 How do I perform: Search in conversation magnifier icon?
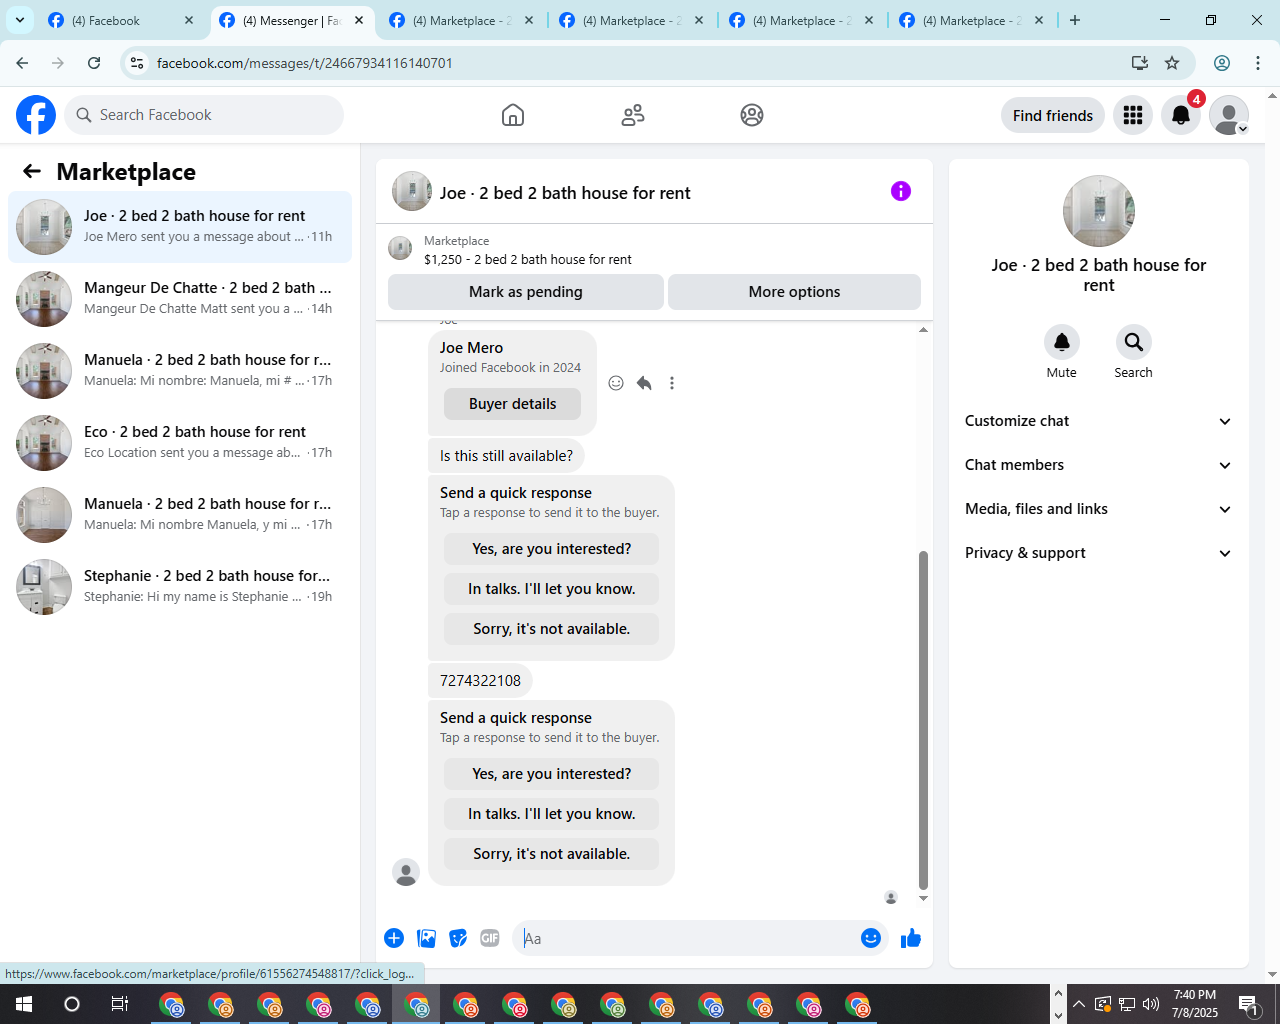[1133, 342]
